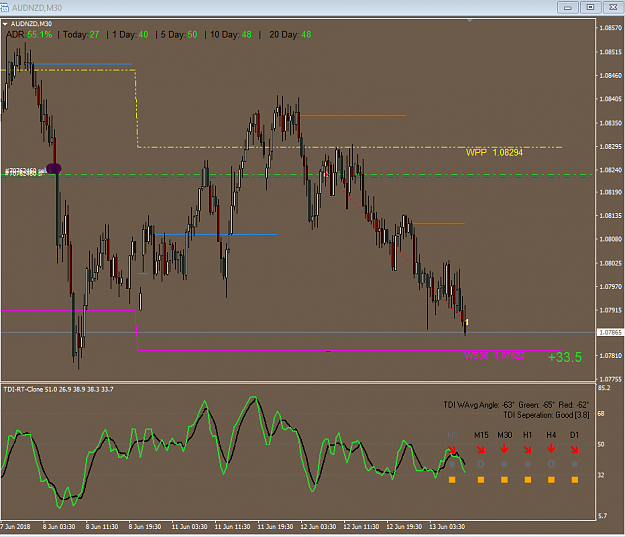Click the 1.08570 price scale label

[x=611, y=28]
